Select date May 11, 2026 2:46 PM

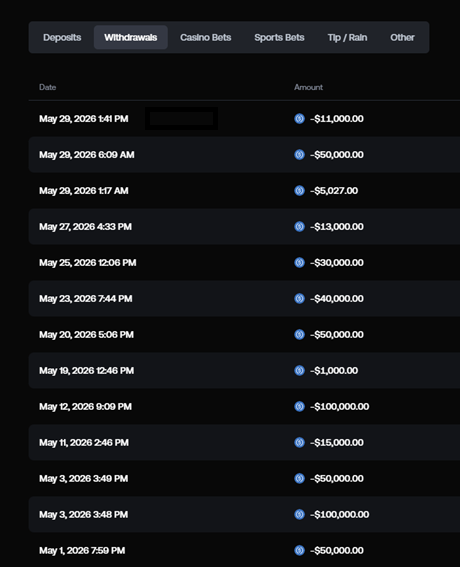click(84, 443)
